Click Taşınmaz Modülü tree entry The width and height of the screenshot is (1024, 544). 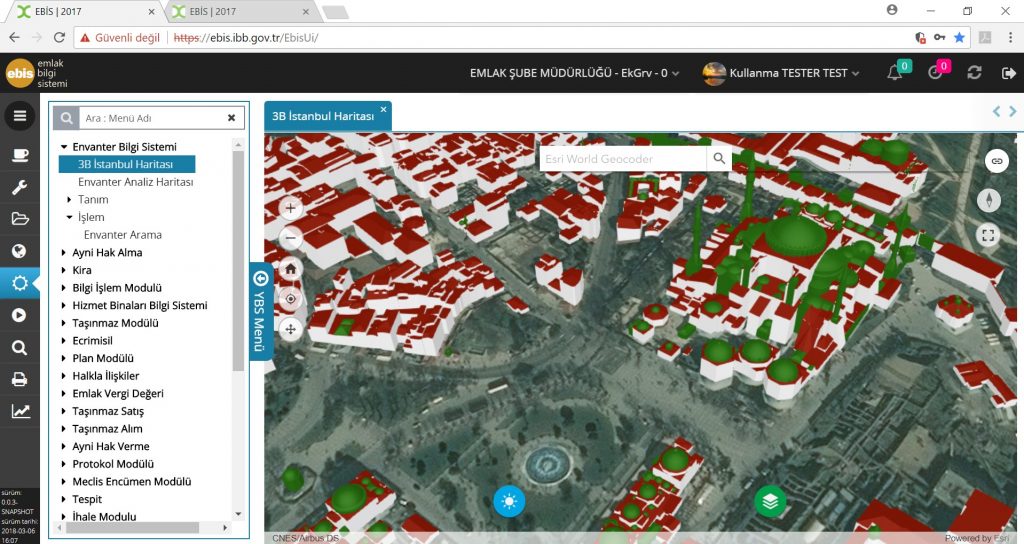[116, 323]
